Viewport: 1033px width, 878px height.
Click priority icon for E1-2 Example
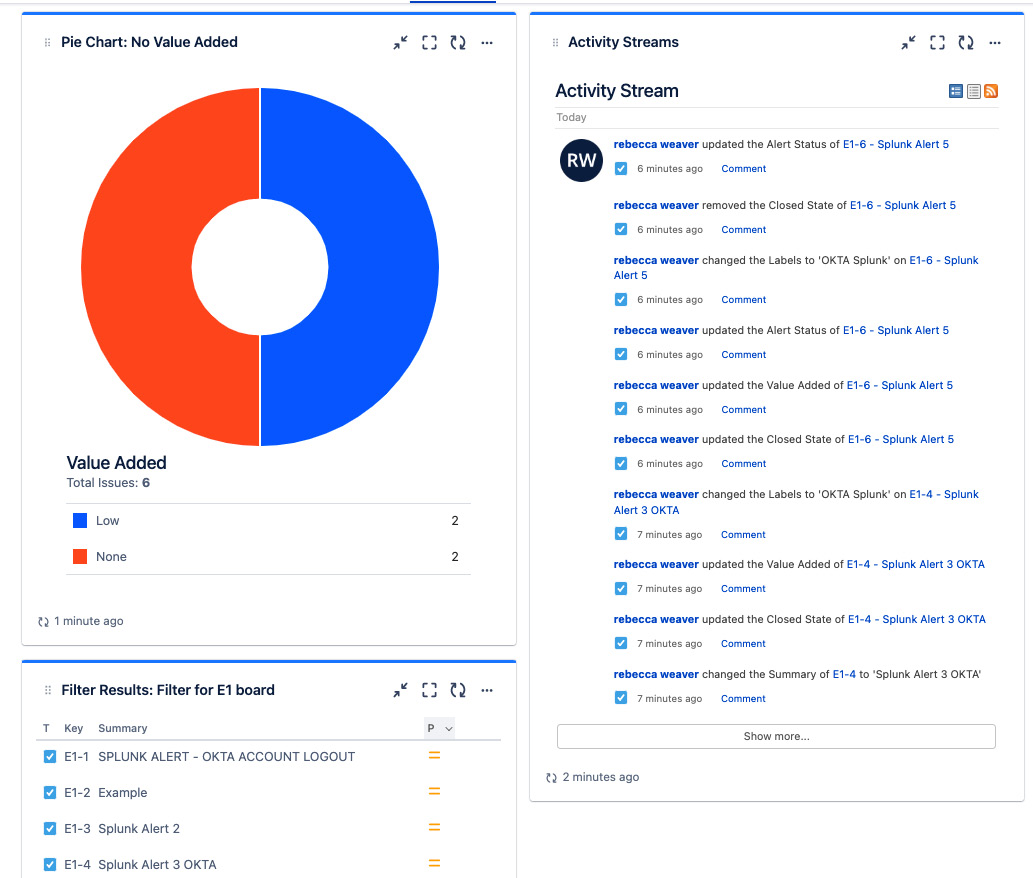coord(434,792)
